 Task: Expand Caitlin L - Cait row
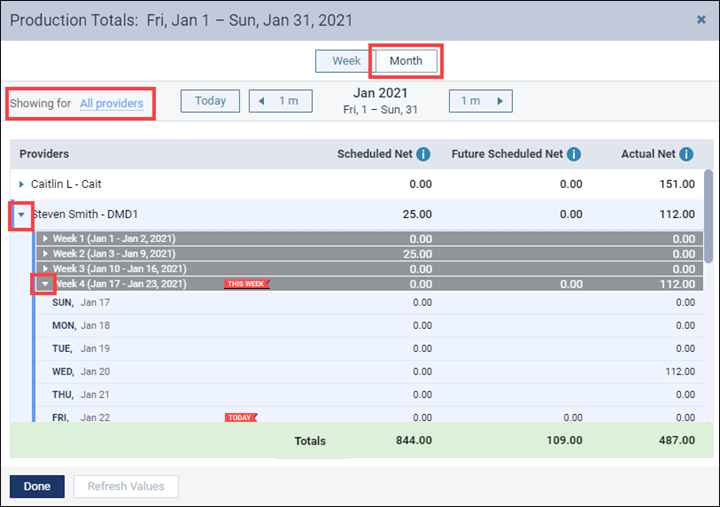(x=21, y=184)
